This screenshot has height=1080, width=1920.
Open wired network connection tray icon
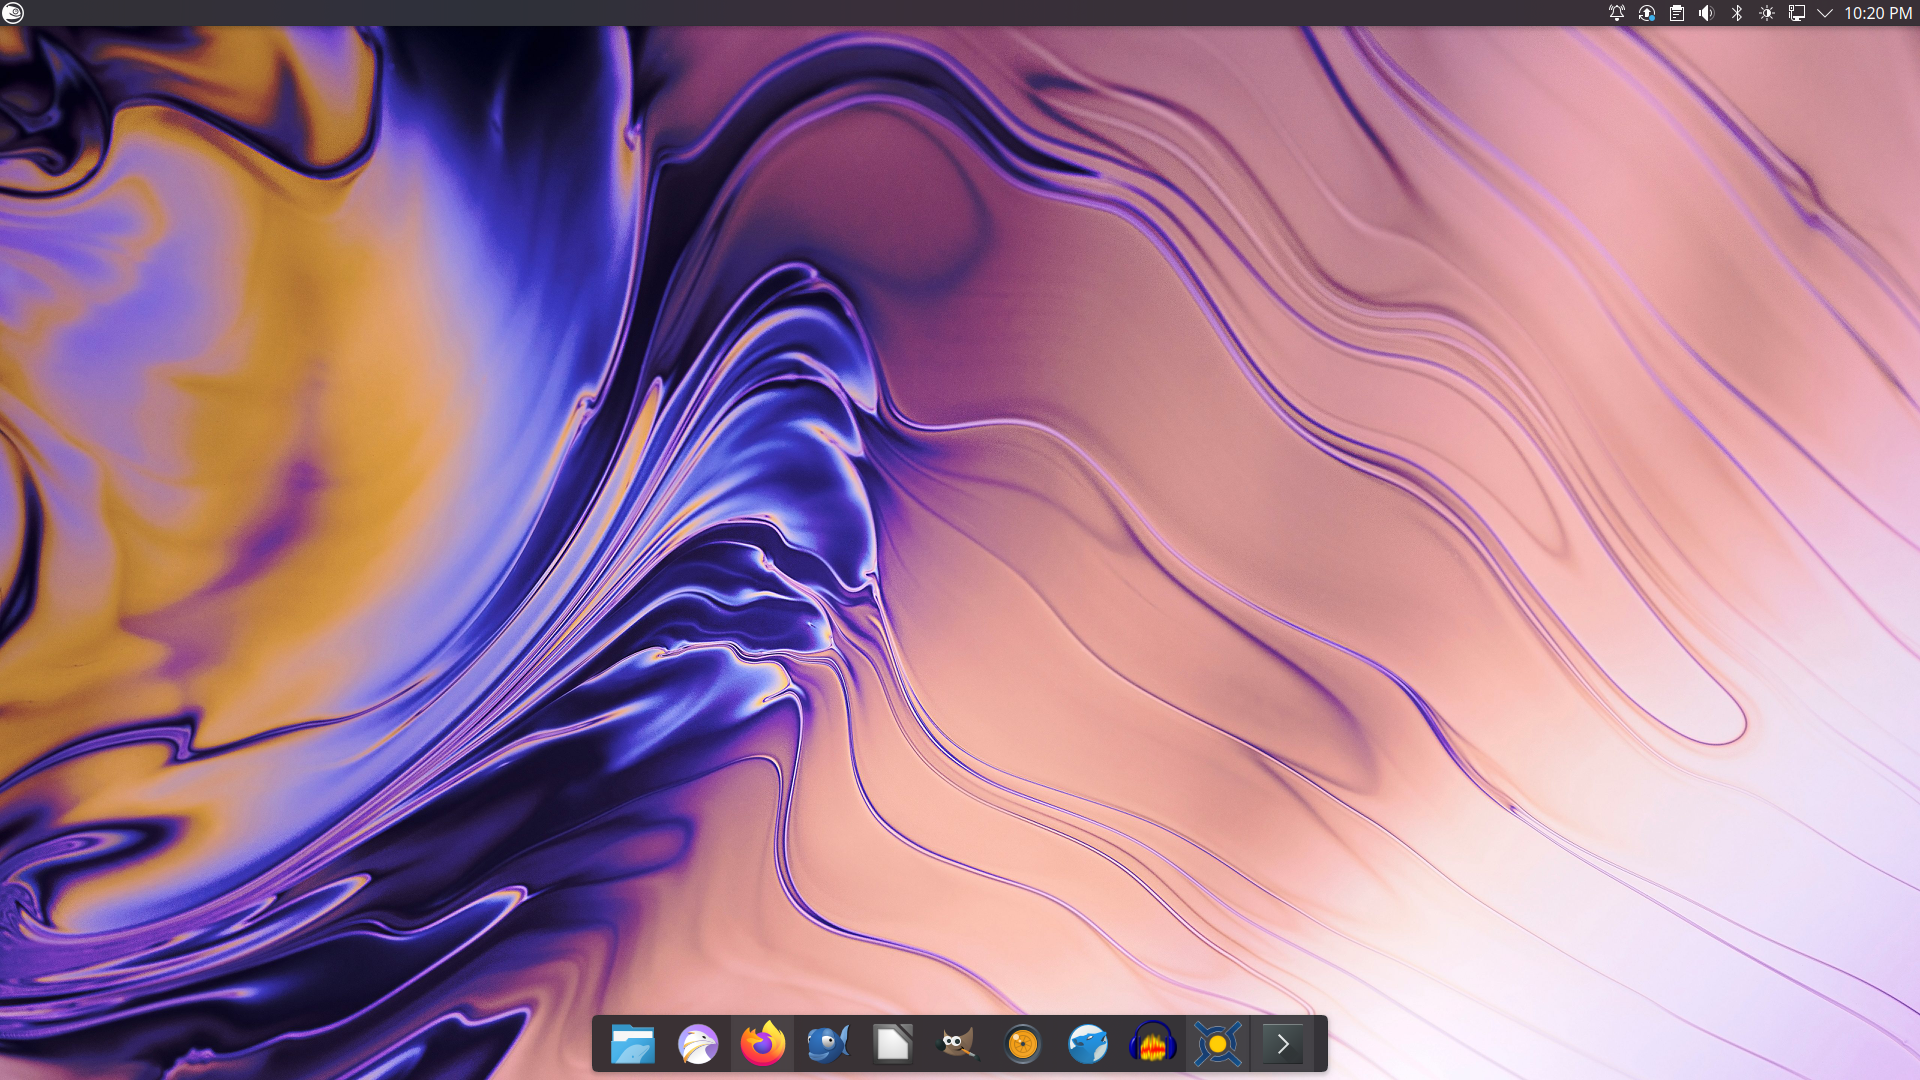point(1796,13)
